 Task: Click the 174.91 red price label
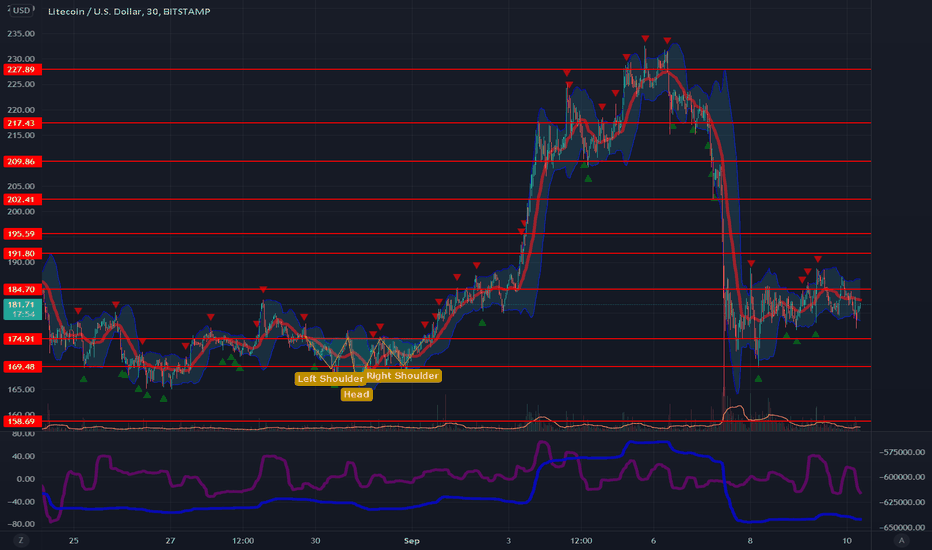point(22,339)
